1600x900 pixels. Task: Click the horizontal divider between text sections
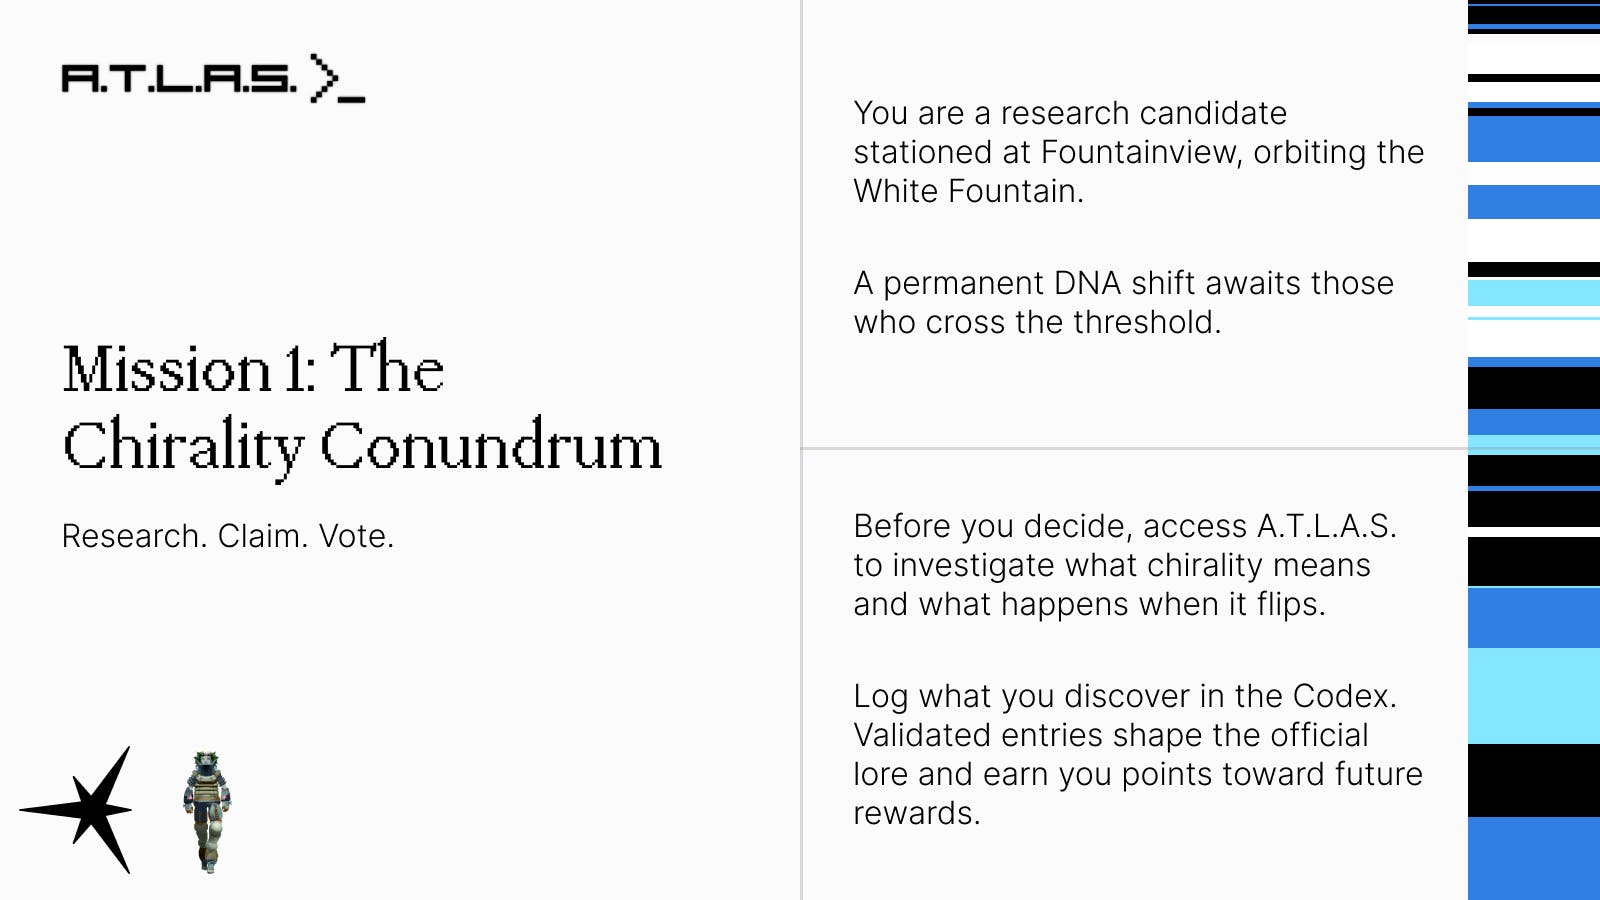coord(1134,449)
